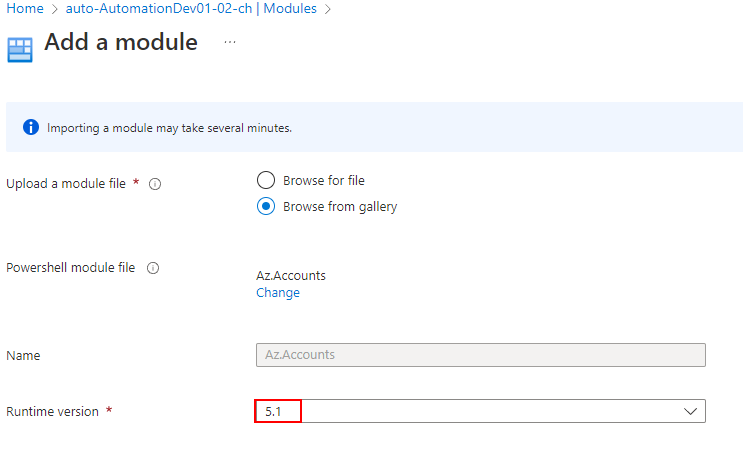Click the info icon in the import banner

click(30, 128)
